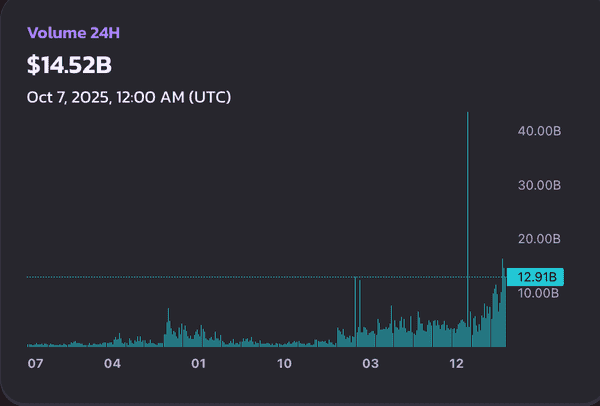This screenshot has height=406, width=600.
Task: Select the 03 x-axis tick label
Action: (371, 362)
